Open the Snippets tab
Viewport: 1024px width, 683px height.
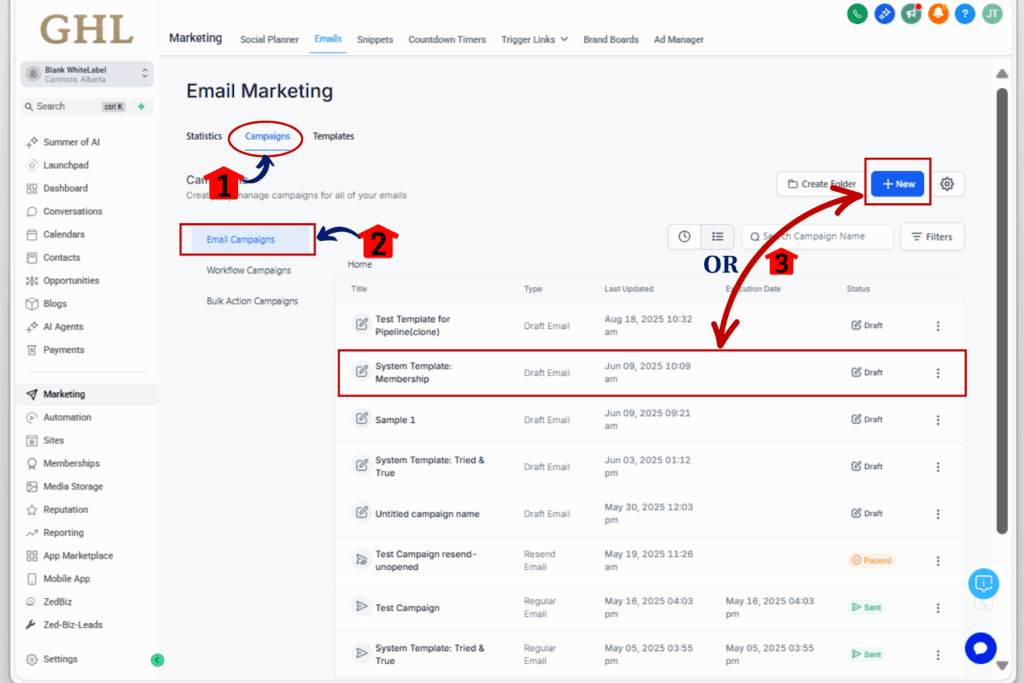pos(375,40)
